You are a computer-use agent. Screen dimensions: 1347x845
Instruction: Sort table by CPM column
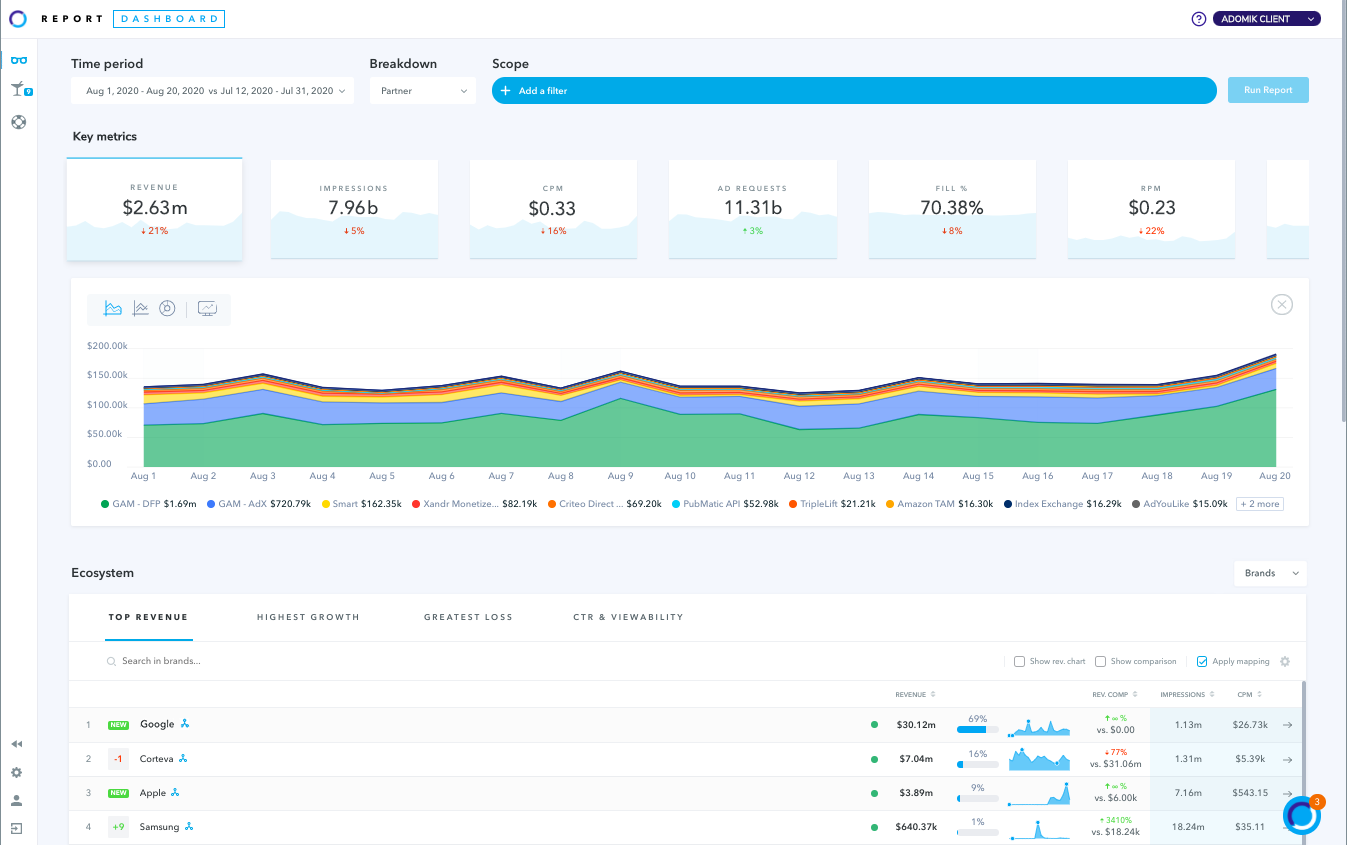point(1249,694)
